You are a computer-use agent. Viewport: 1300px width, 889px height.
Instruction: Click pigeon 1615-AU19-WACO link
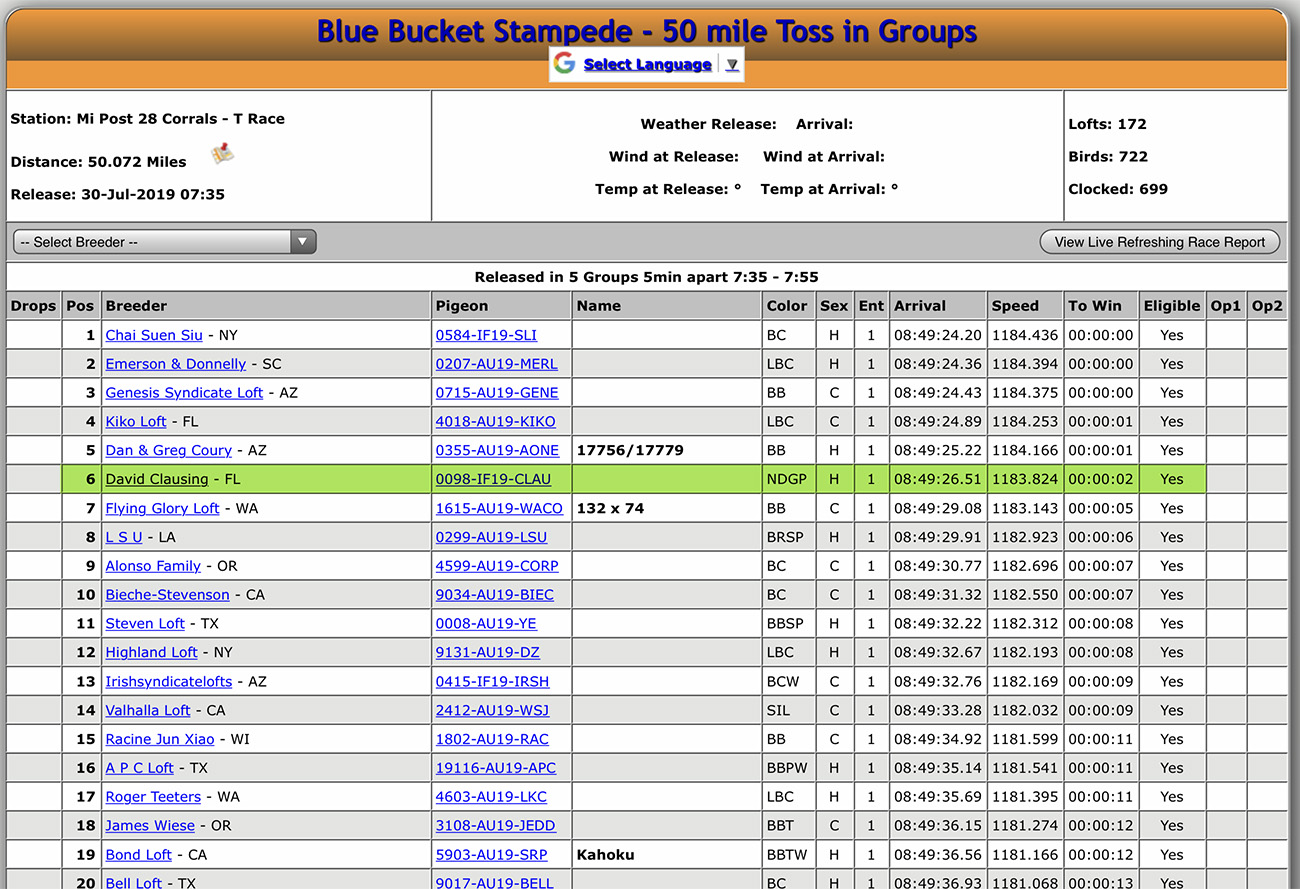tap(499, 508)
